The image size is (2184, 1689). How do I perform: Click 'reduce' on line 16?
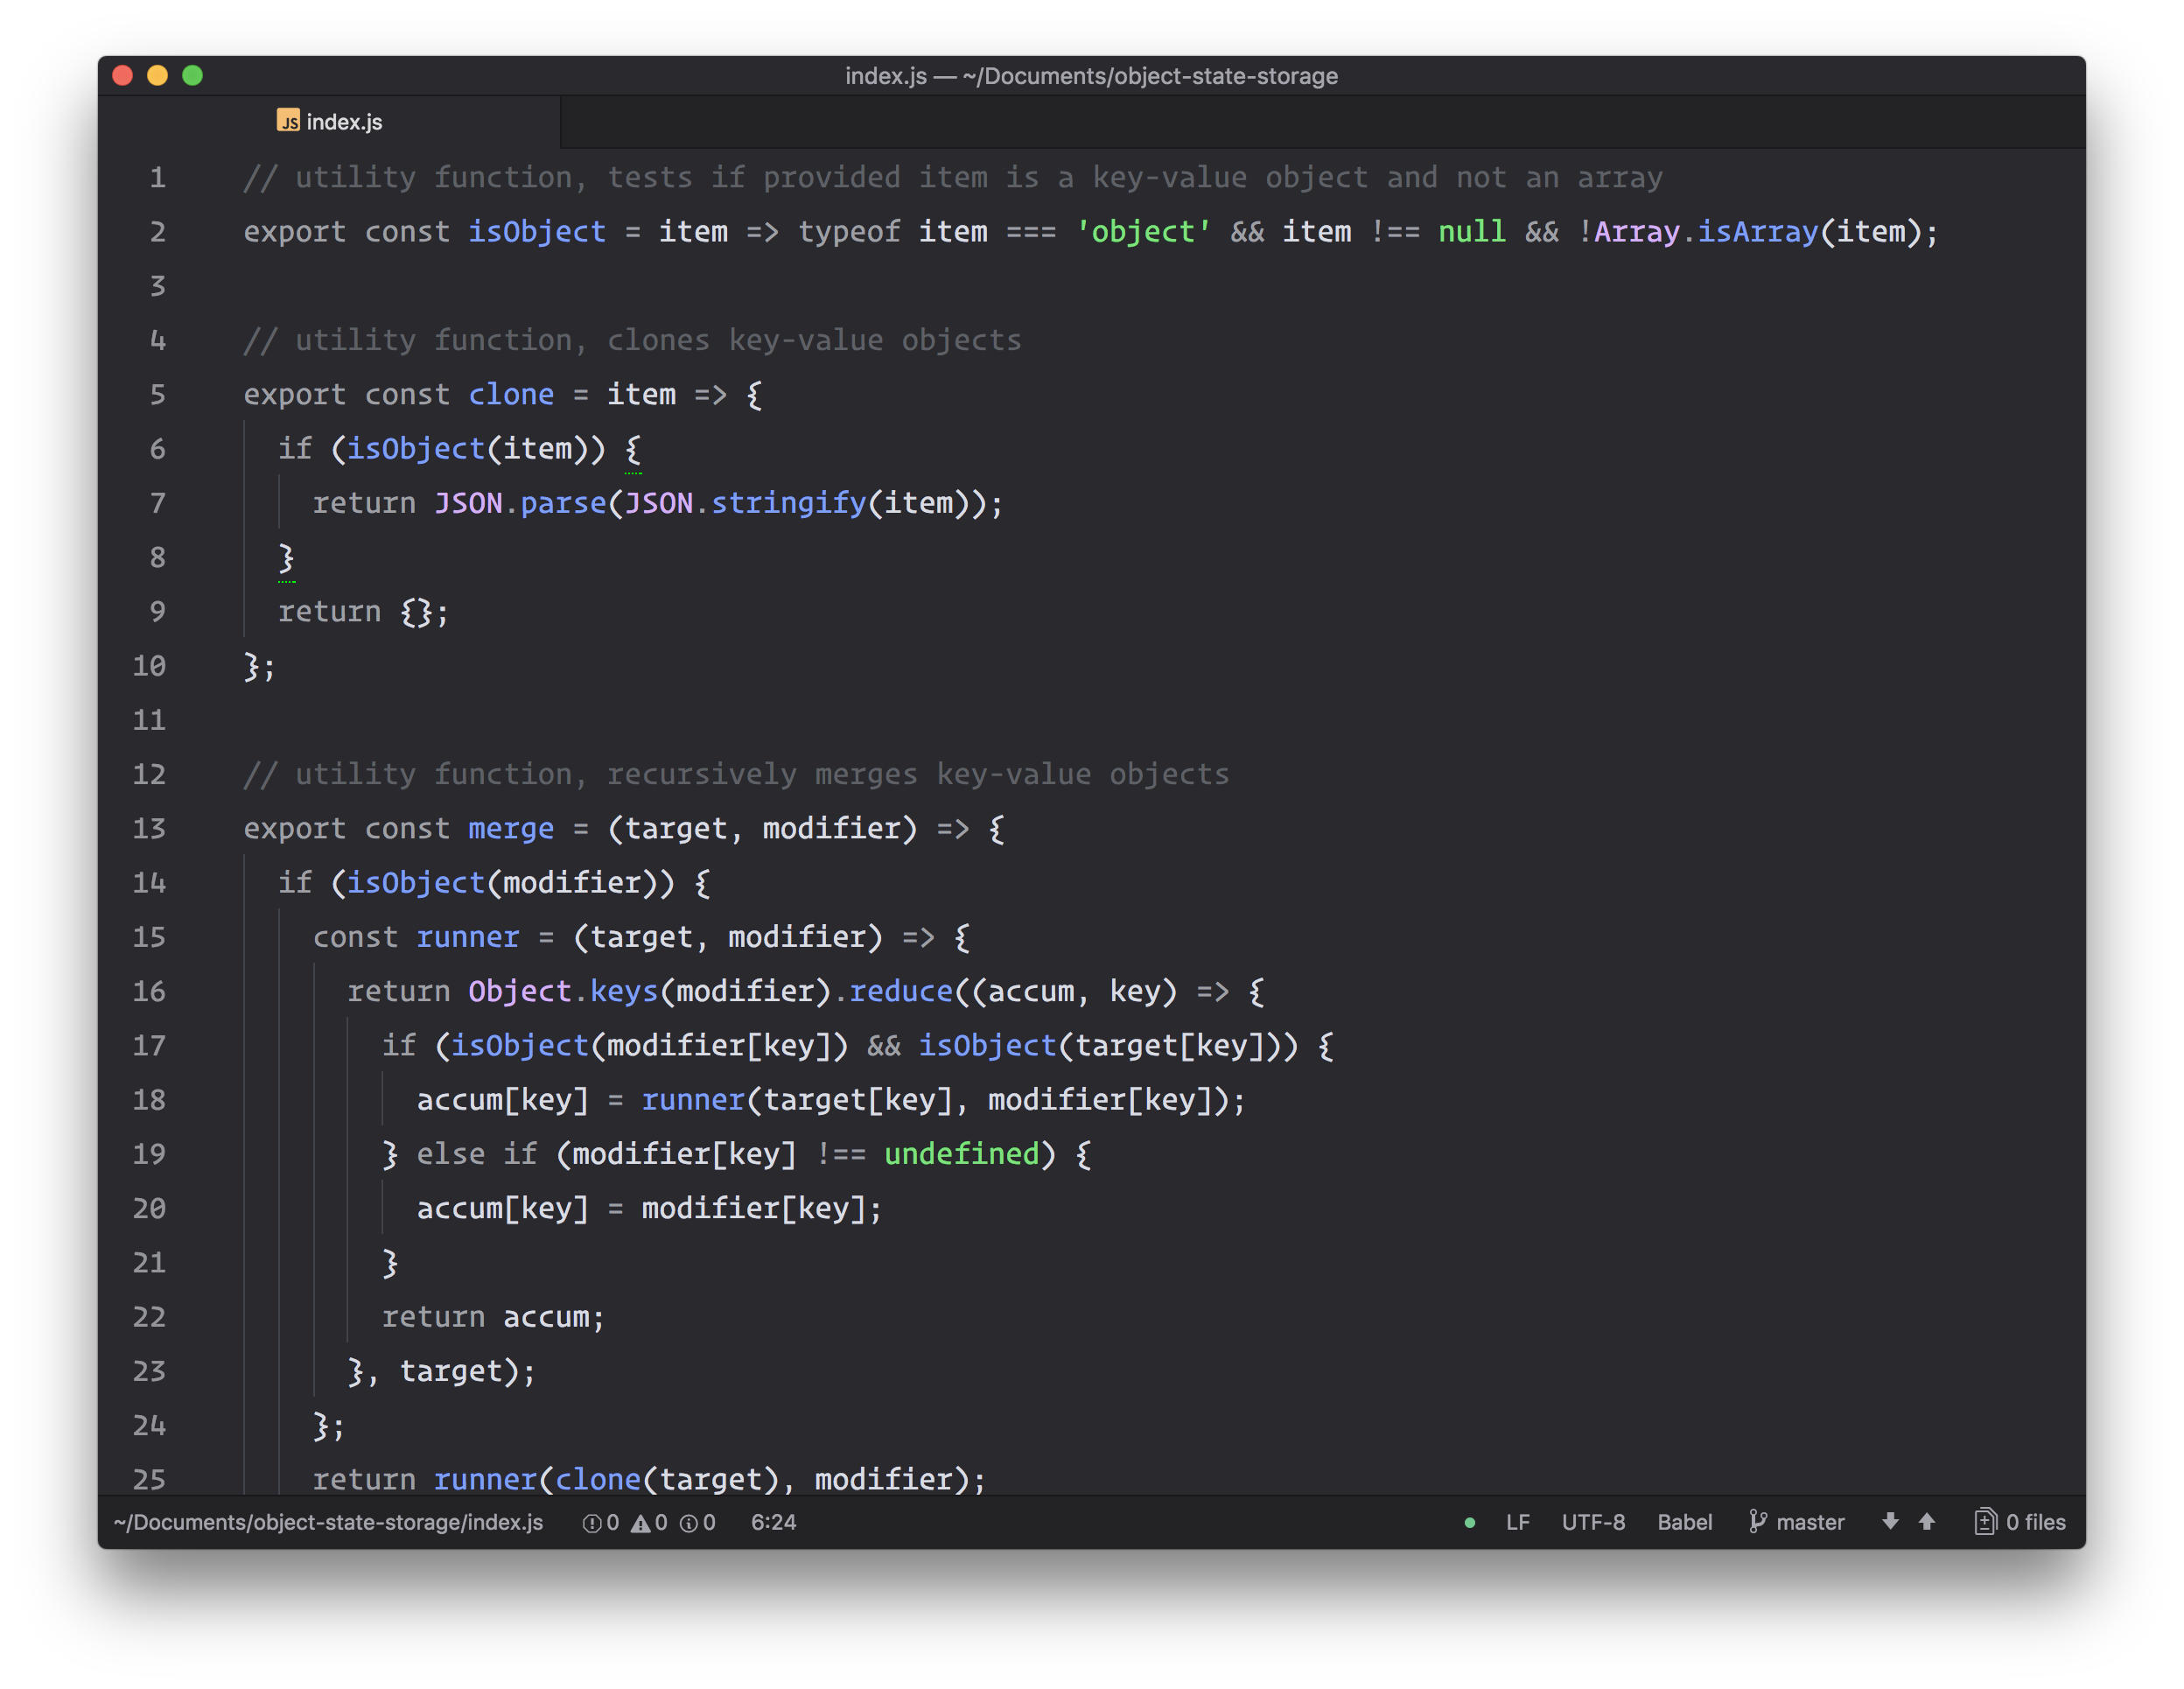[901, 991]
